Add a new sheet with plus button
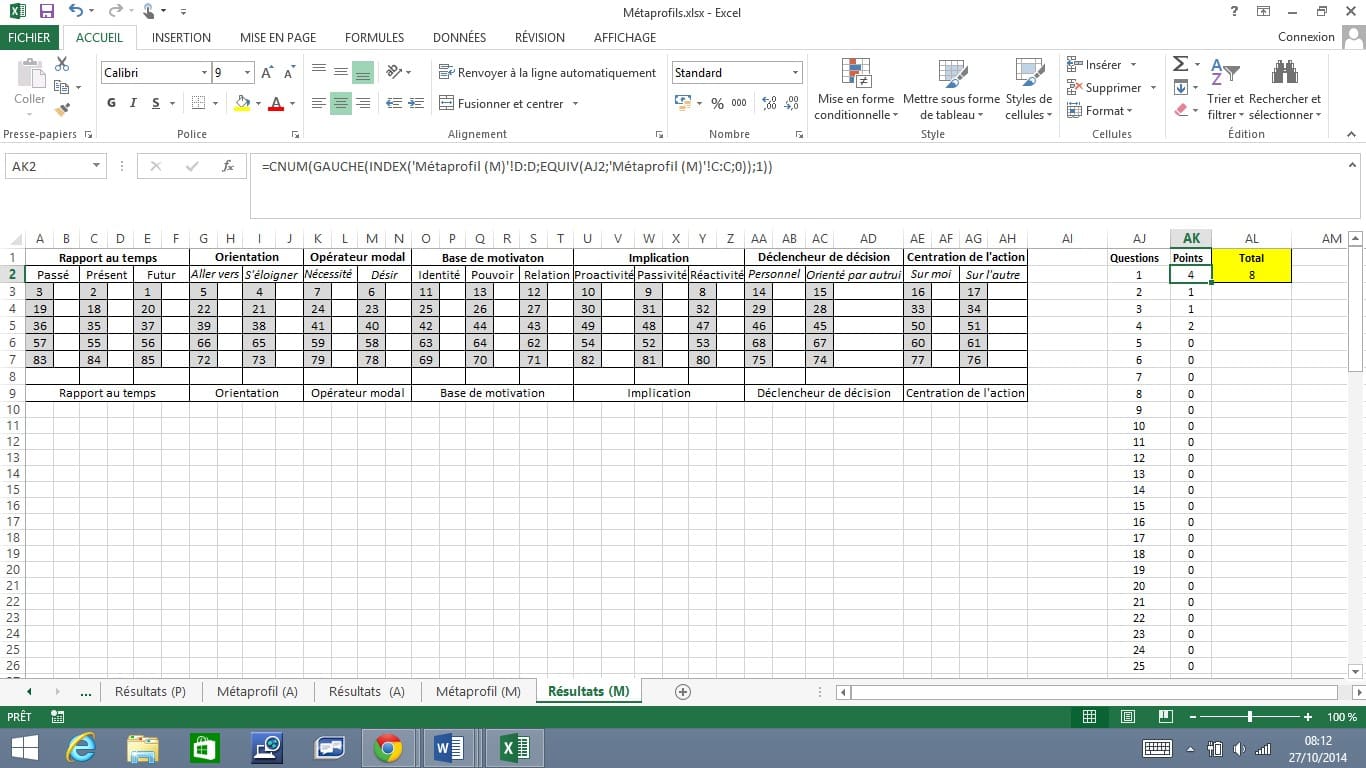Image resolution: width=1366 pixels, height=768 pixels. pyautogui.click(x=683, y=691)
